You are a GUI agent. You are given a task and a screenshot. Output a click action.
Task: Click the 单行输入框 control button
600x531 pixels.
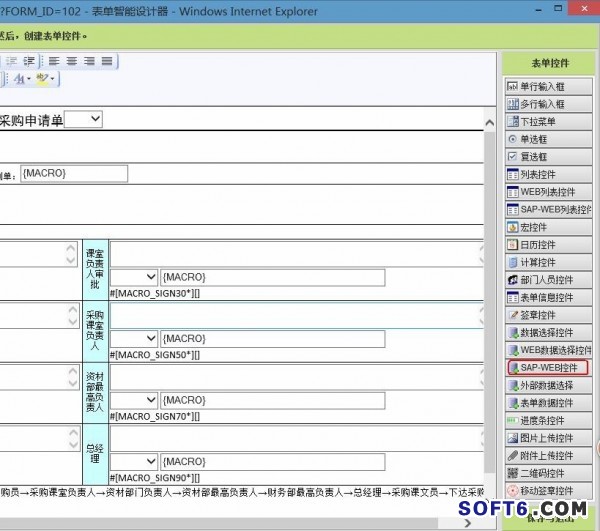click(546, 87)
